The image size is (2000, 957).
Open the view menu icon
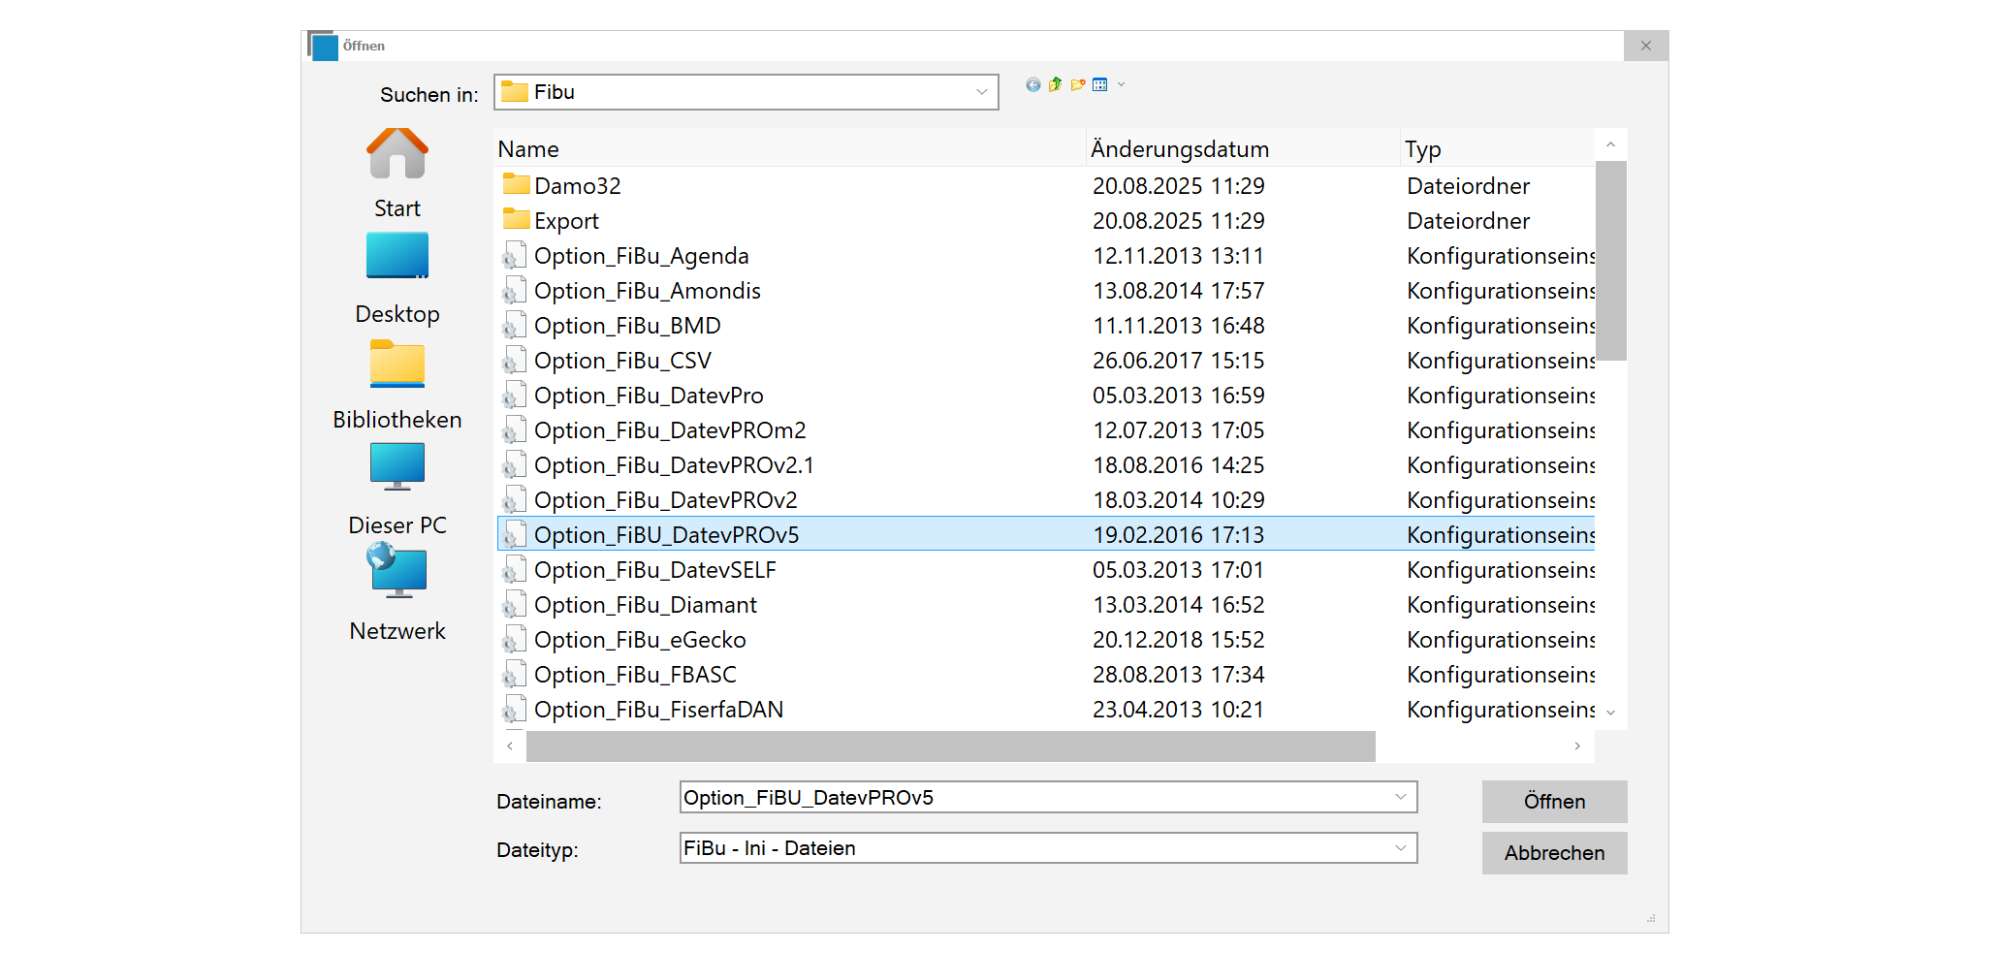[1100, 85]
